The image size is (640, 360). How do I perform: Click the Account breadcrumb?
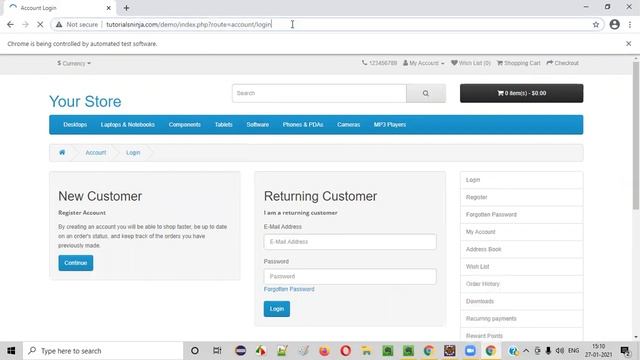(x=96, y=152)
